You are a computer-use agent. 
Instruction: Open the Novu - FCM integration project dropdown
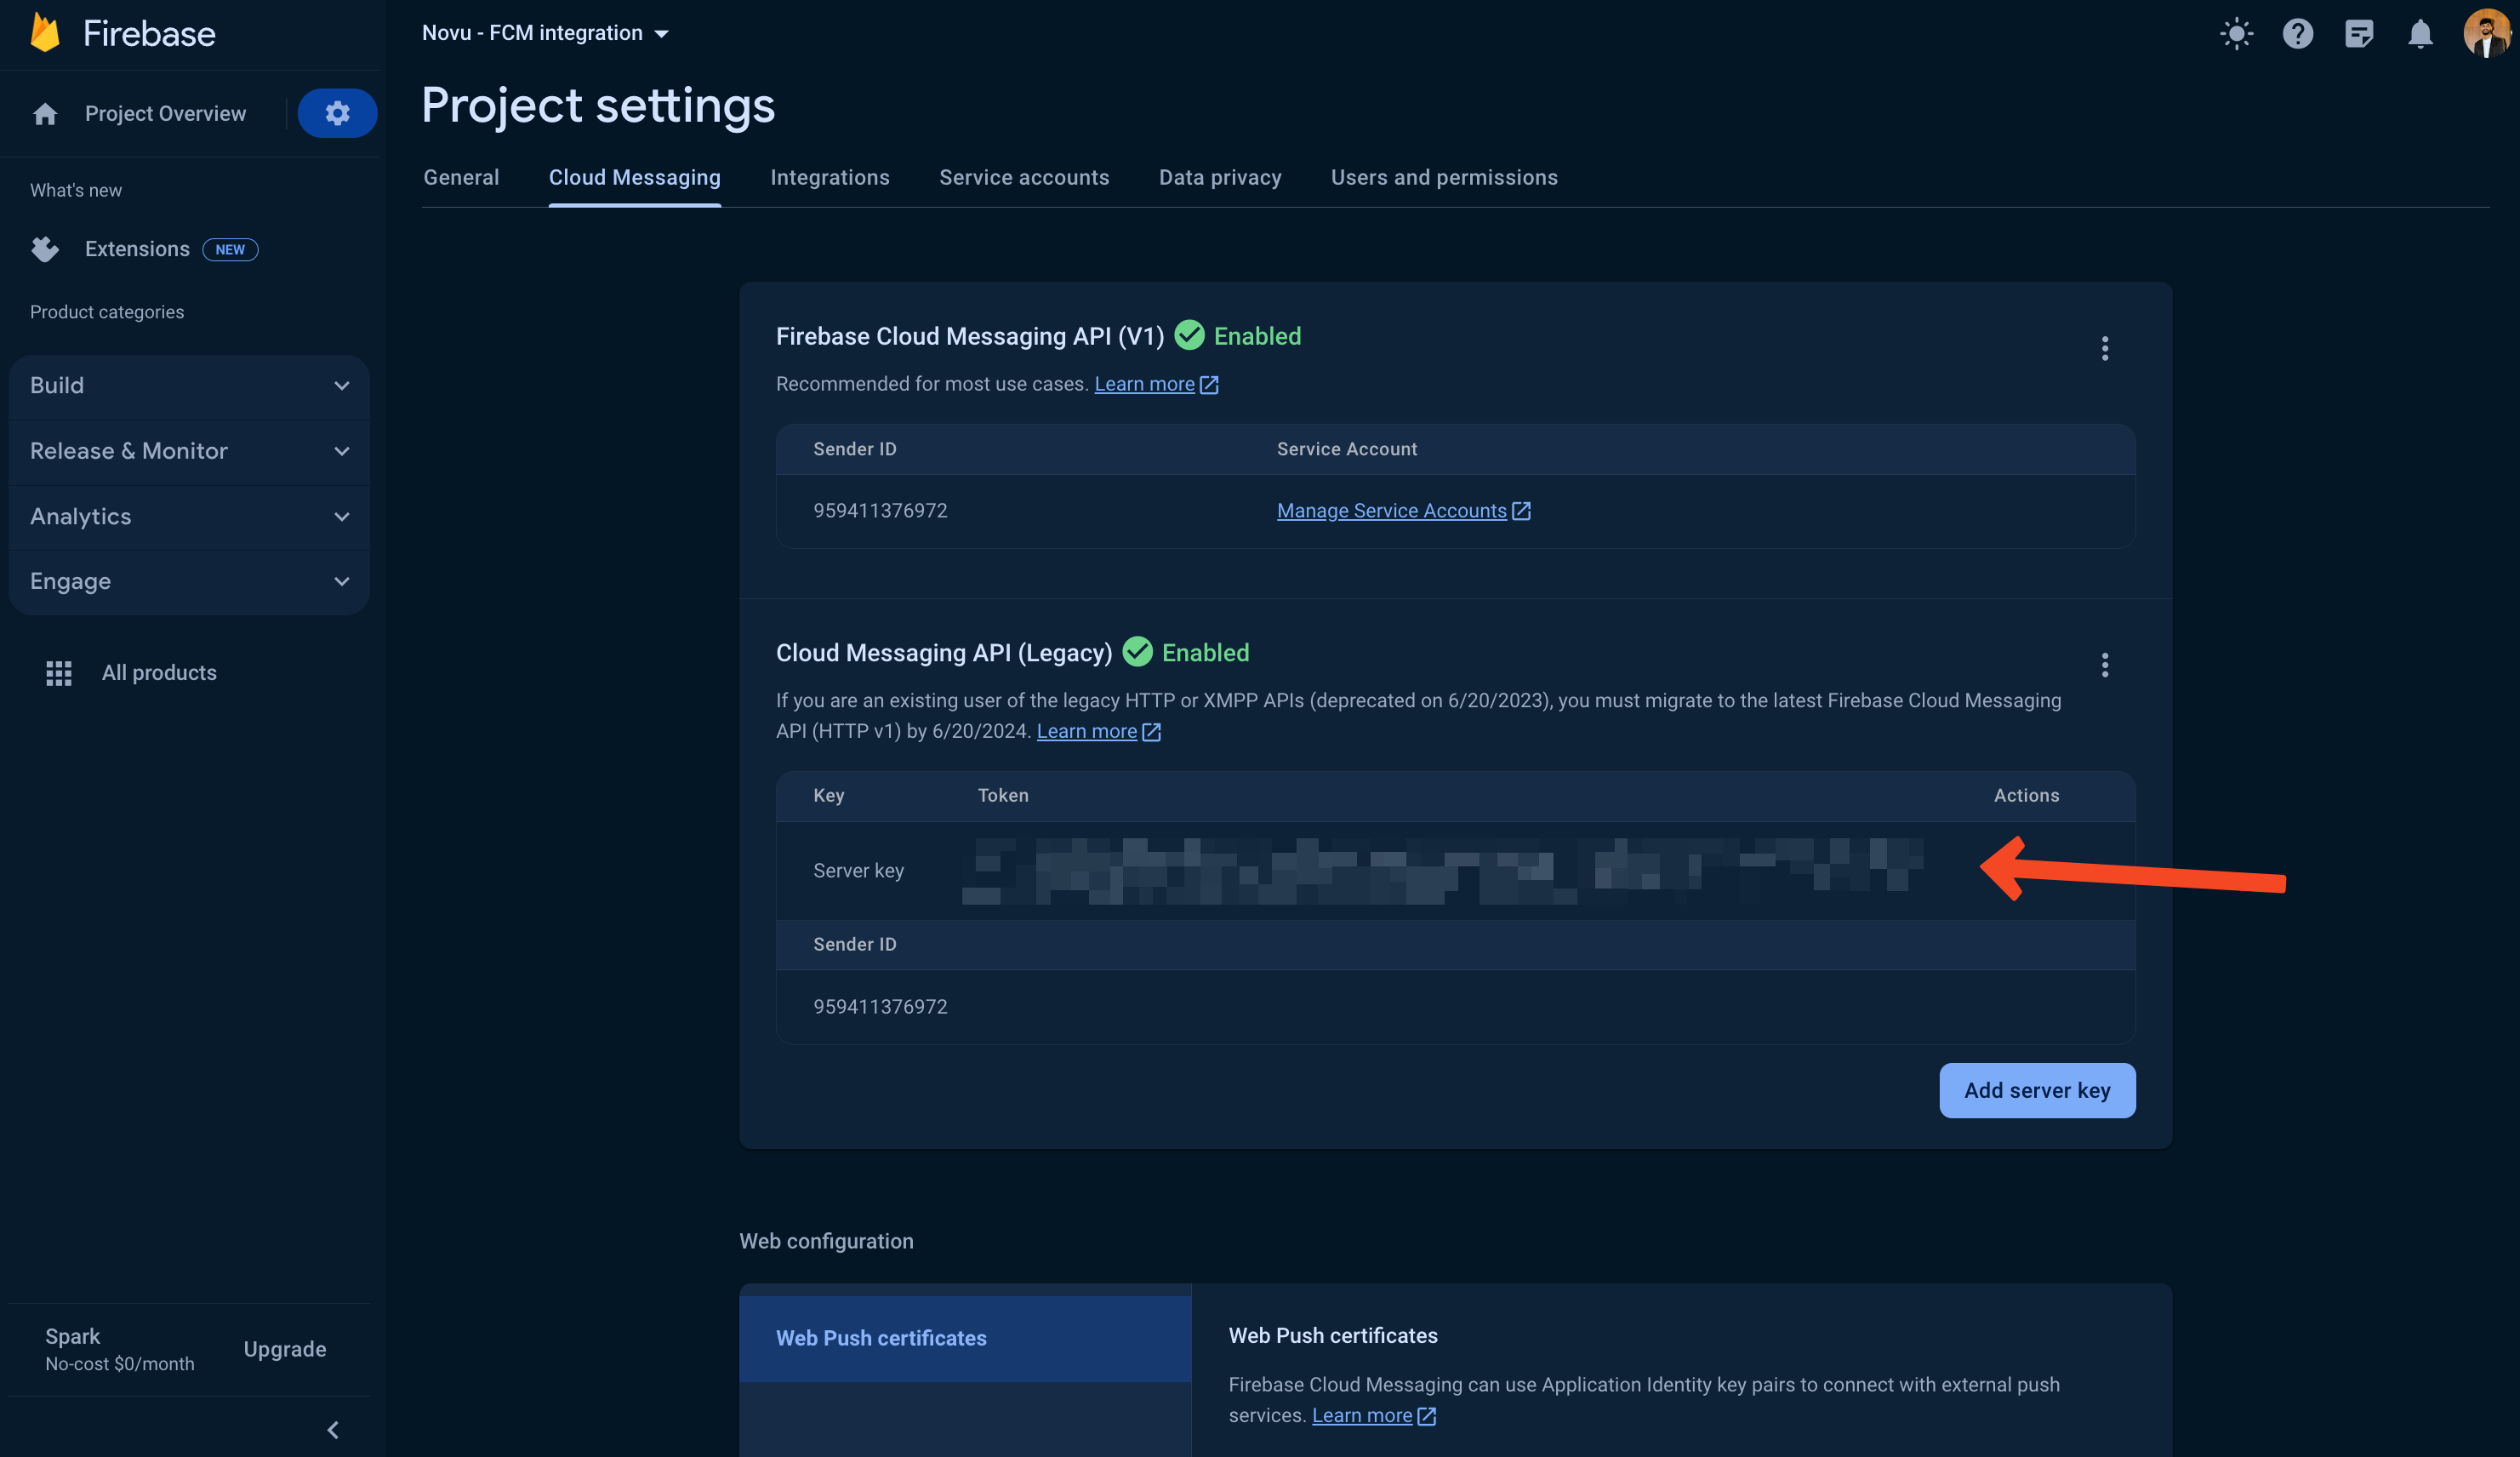click(x=545, y=33)
